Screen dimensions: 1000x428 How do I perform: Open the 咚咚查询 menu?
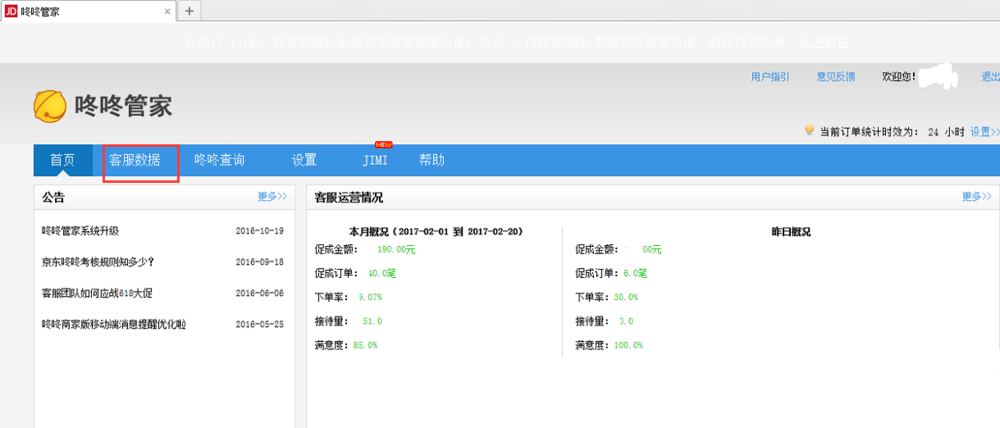pos(219,160)
